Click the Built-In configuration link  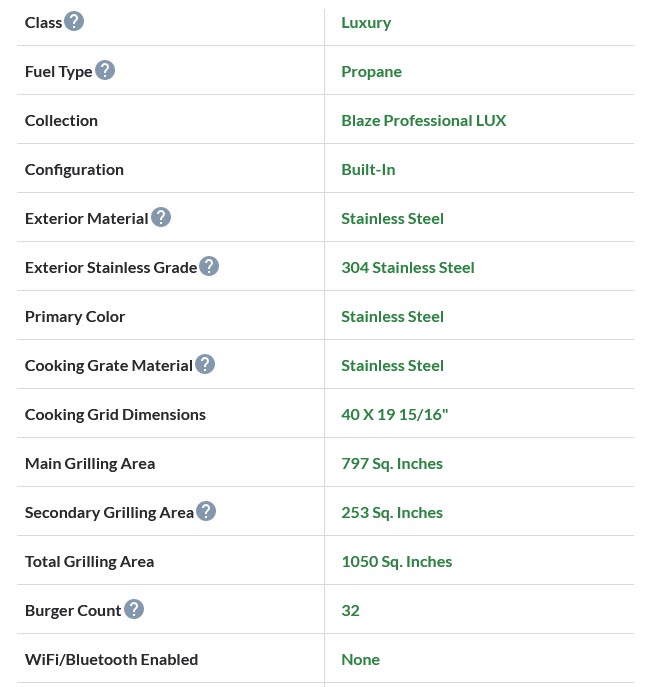point(368,169)
